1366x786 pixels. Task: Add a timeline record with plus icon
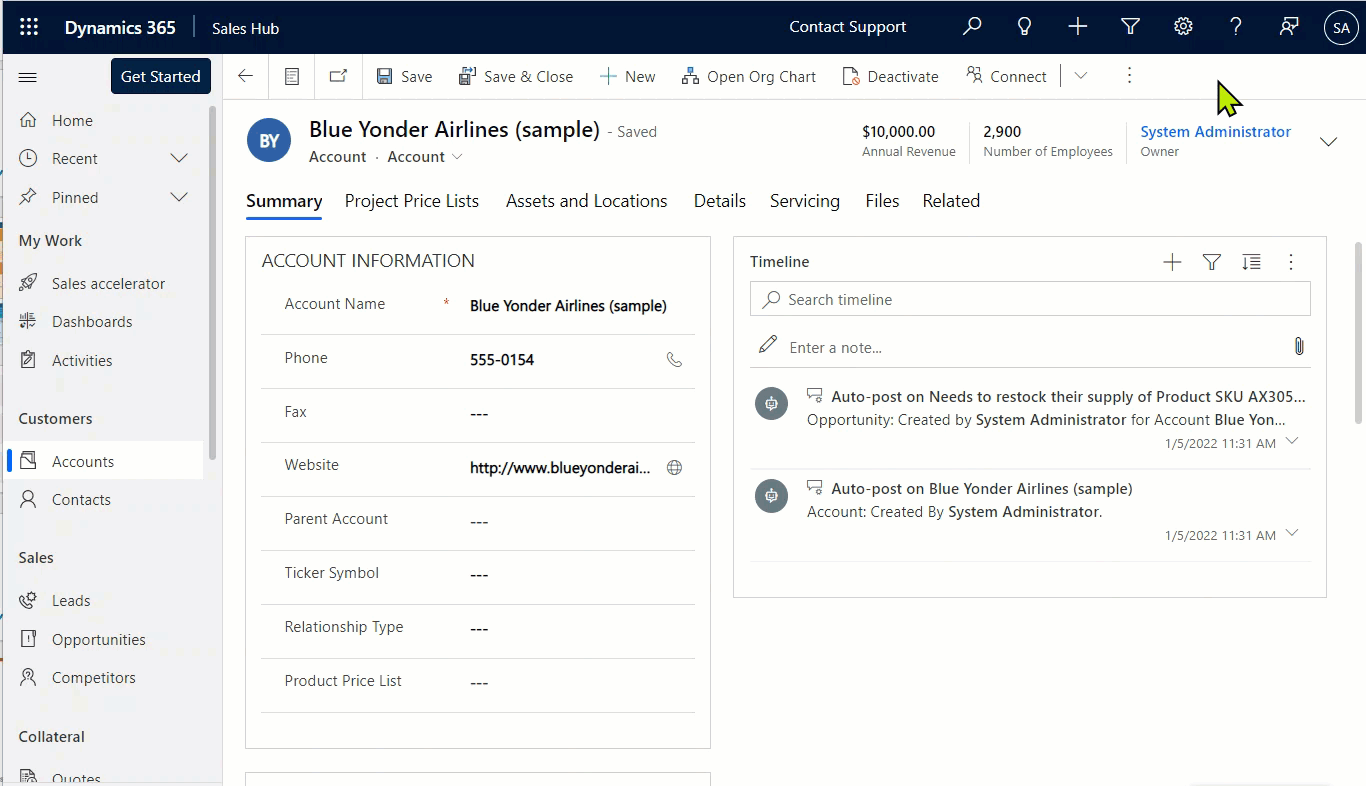point(1172,262)
